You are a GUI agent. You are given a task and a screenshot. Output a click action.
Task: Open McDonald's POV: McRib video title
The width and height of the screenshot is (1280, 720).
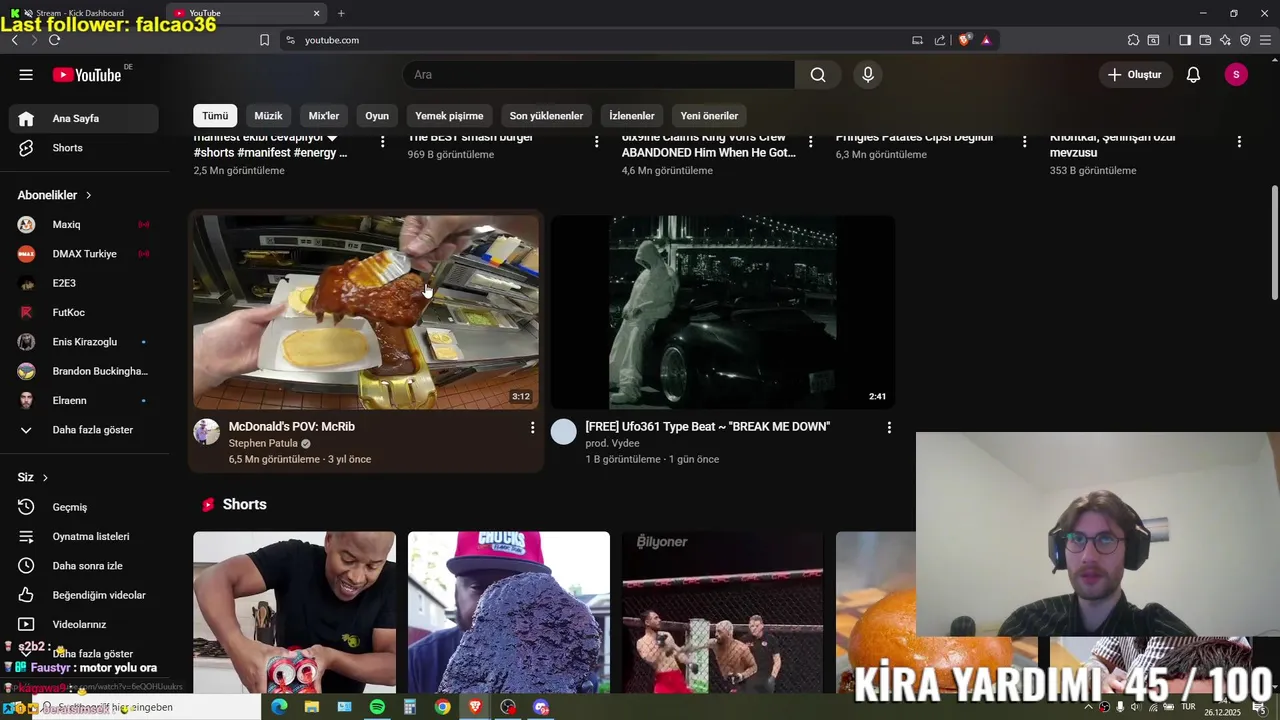pyautogui.click(x=292, y=427)
